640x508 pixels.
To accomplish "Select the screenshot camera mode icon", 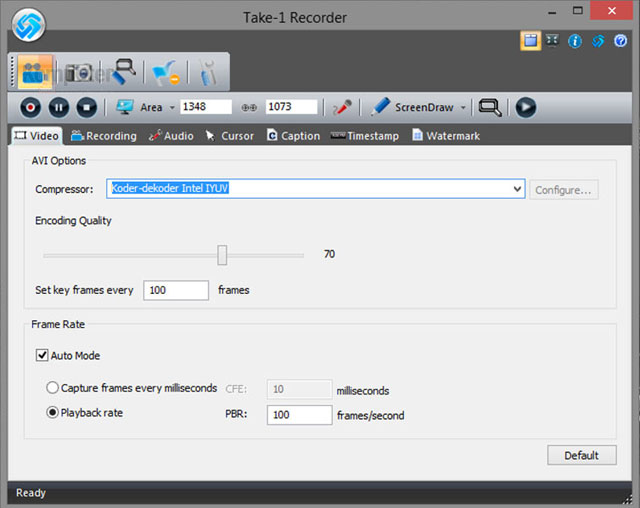I will pyautogui.click(x=79, y=73).
